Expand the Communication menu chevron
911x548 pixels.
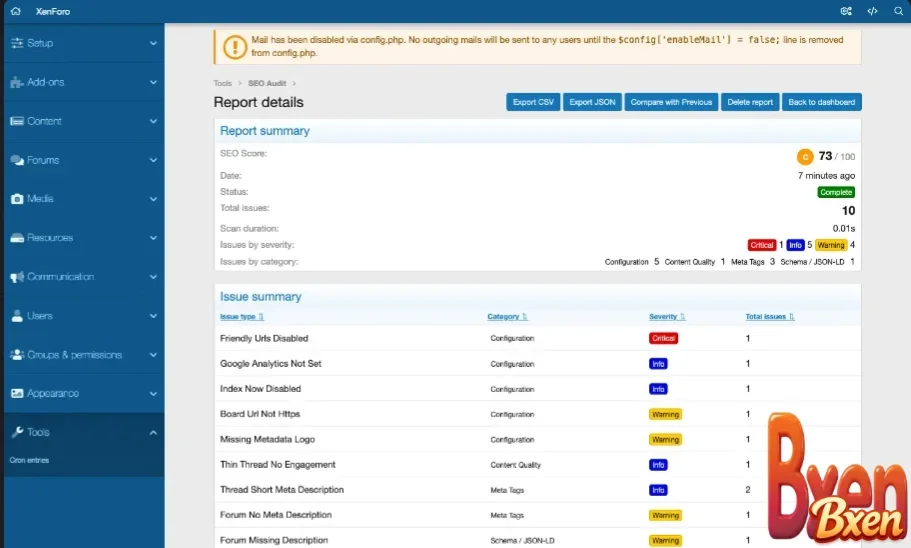tap(153, 277)
